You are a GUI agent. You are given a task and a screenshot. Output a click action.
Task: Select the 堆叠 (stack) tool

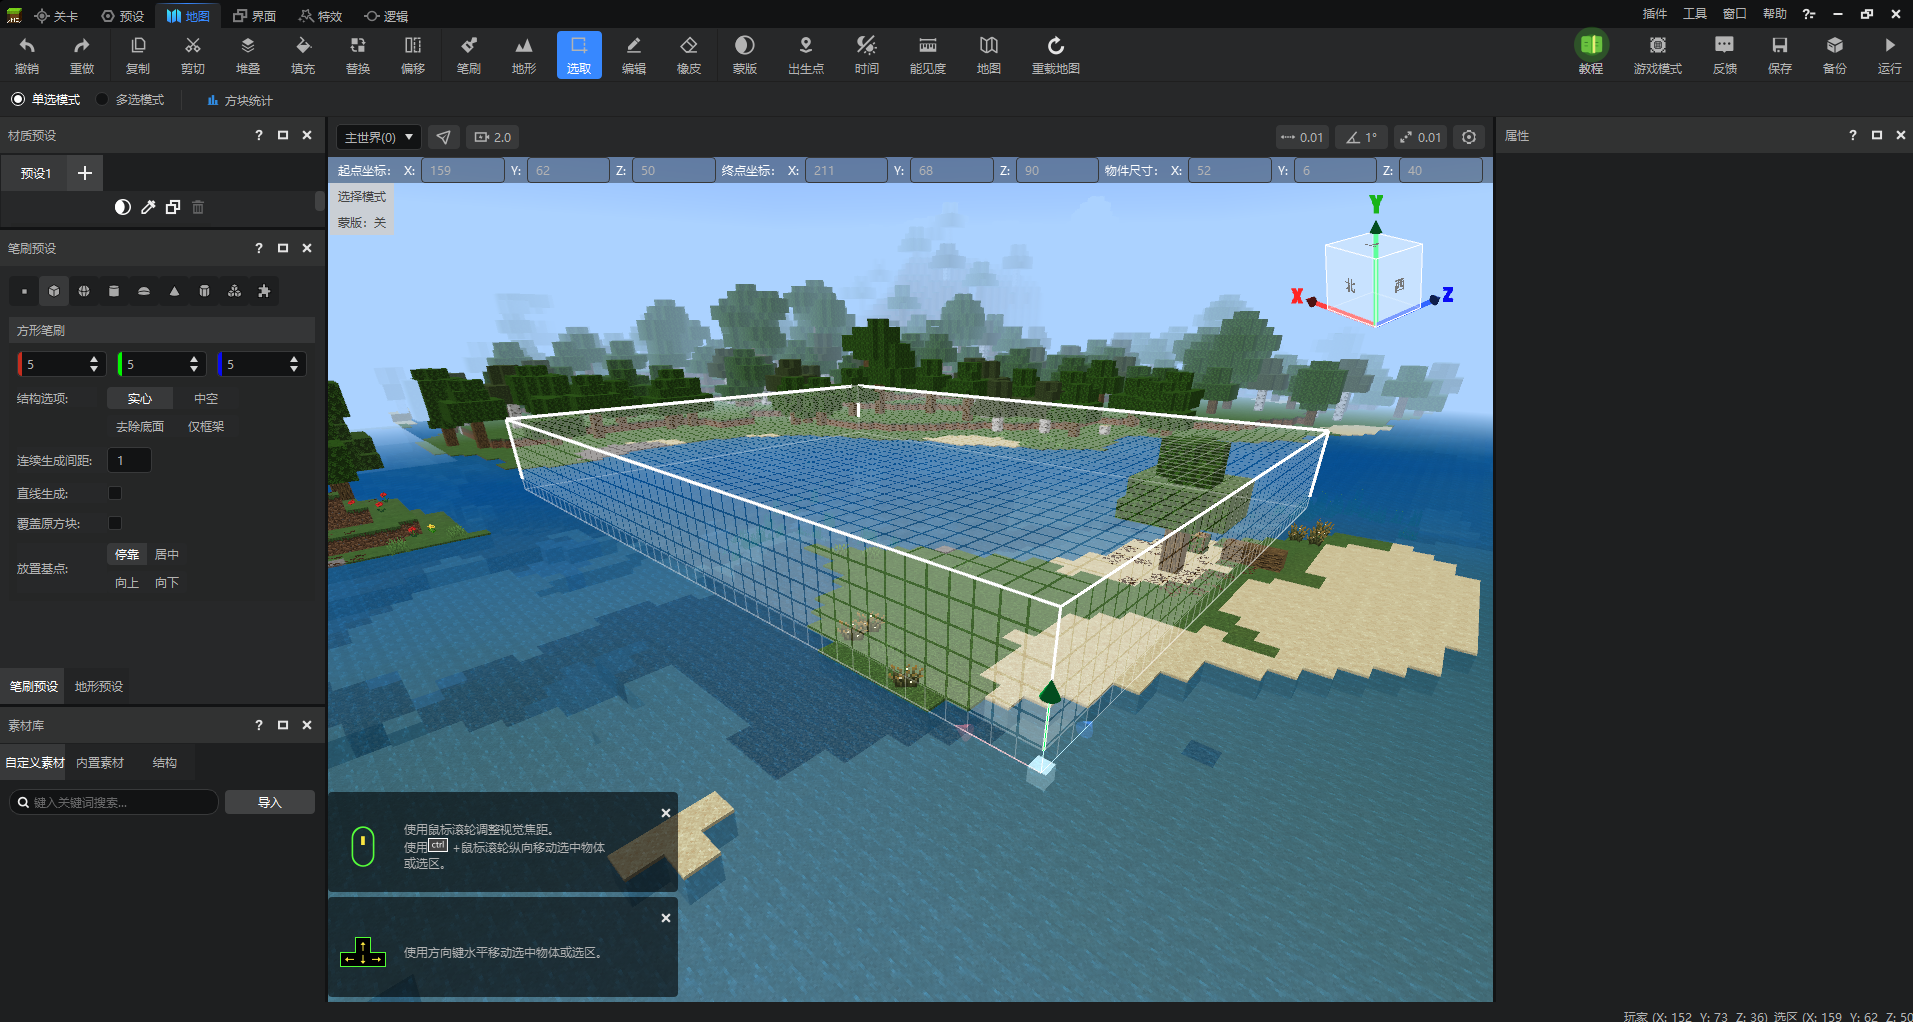click(248, 55)
